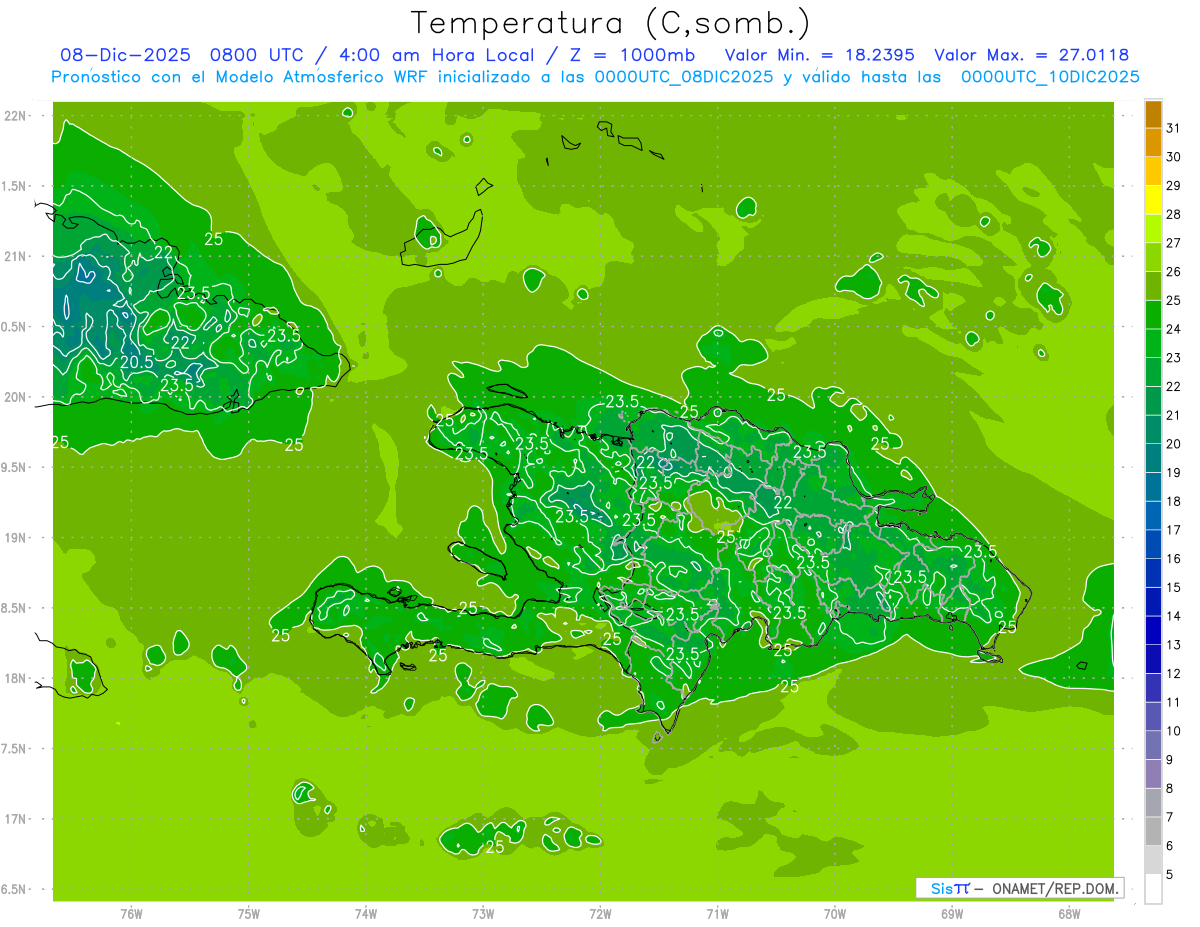Screen dimensions: 1200x927
Task: Select the "Valor Min. = 18.2395" text
Action: point(819,55)
